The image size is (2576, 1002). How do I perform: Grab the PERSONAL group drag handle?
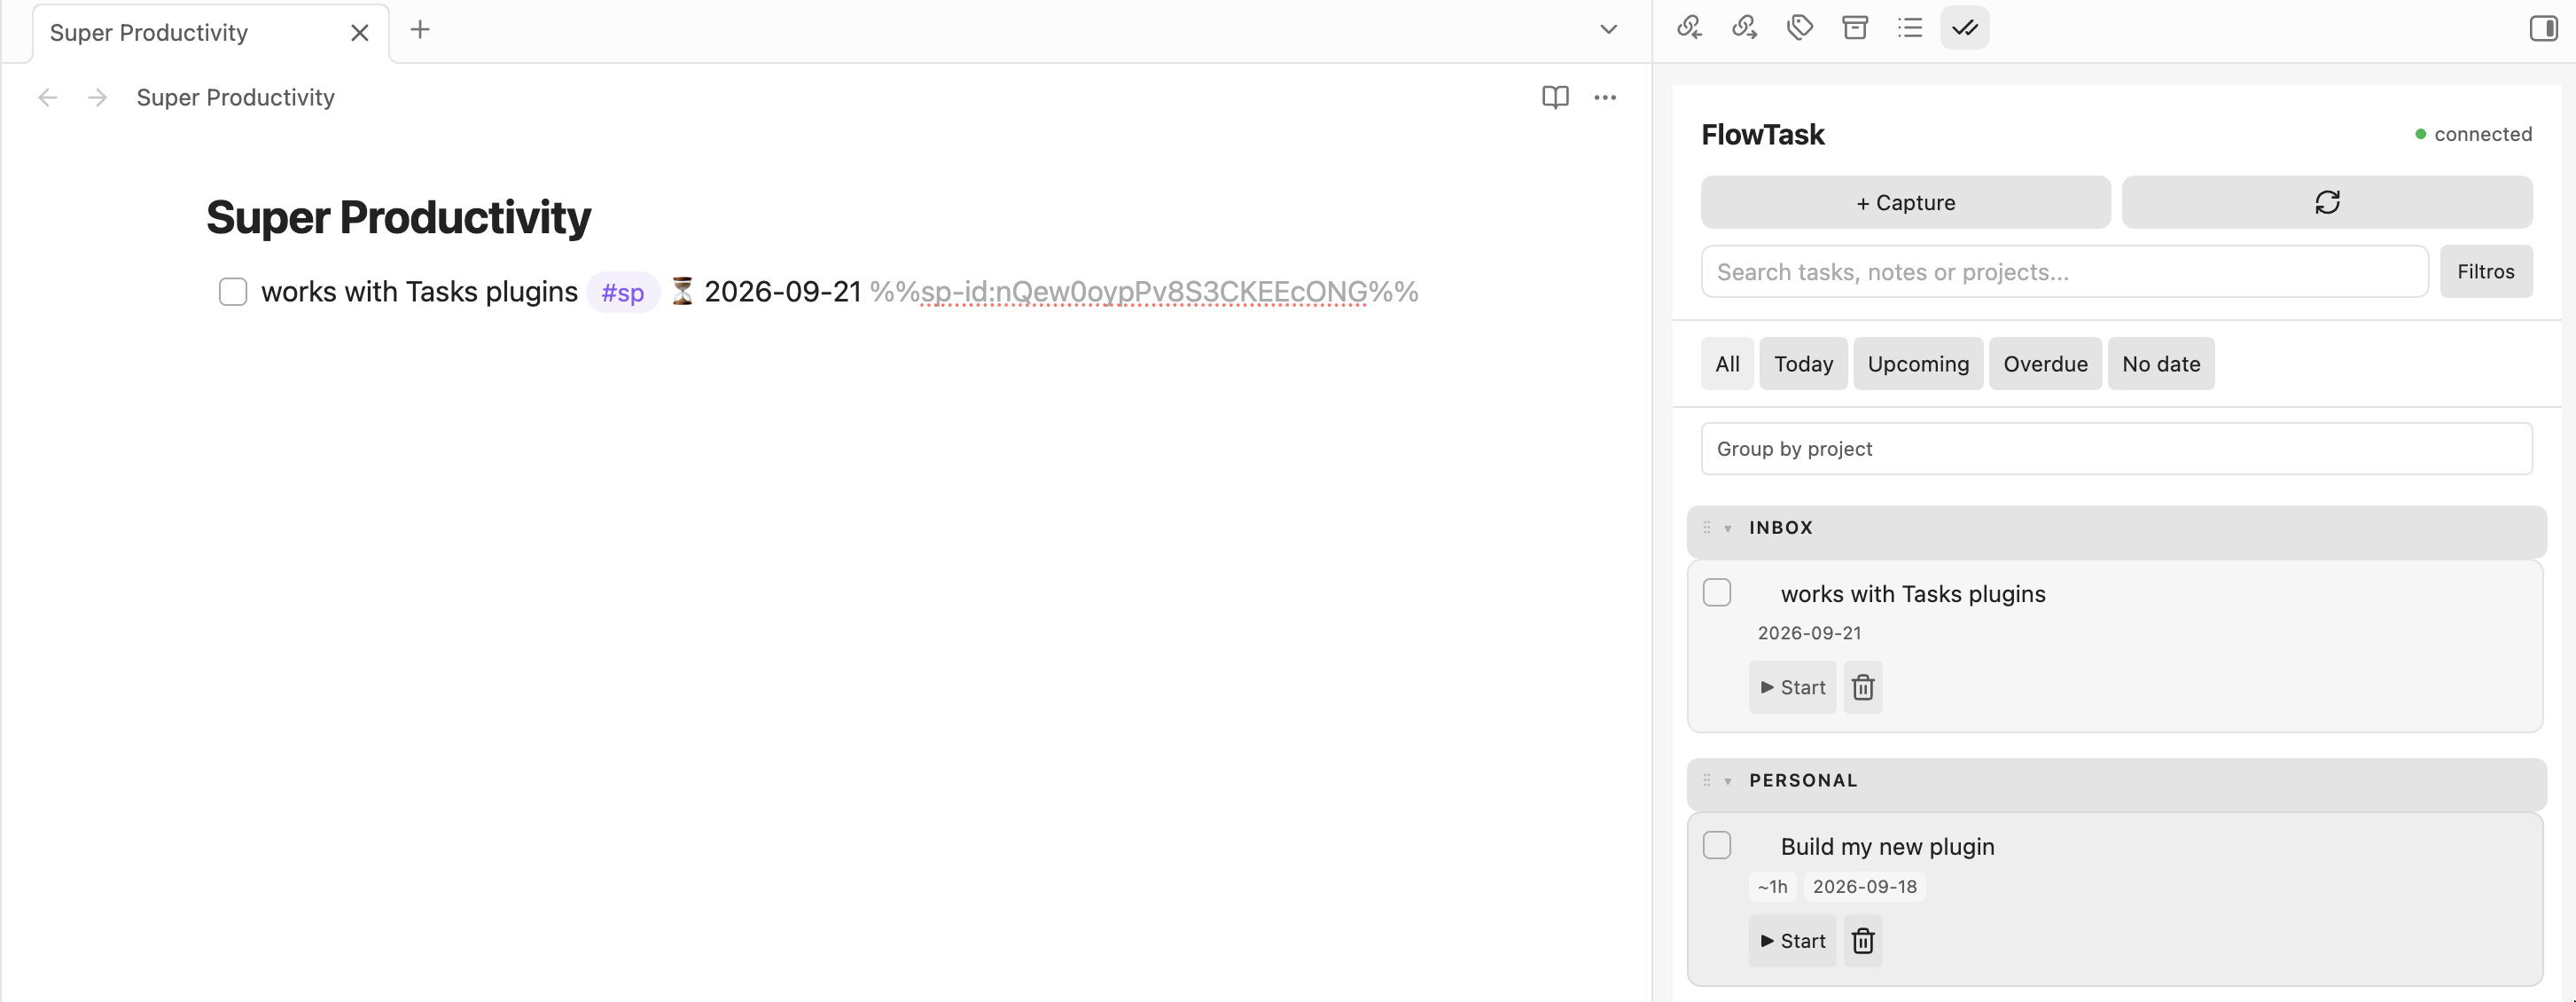[x=1706, y=780]
